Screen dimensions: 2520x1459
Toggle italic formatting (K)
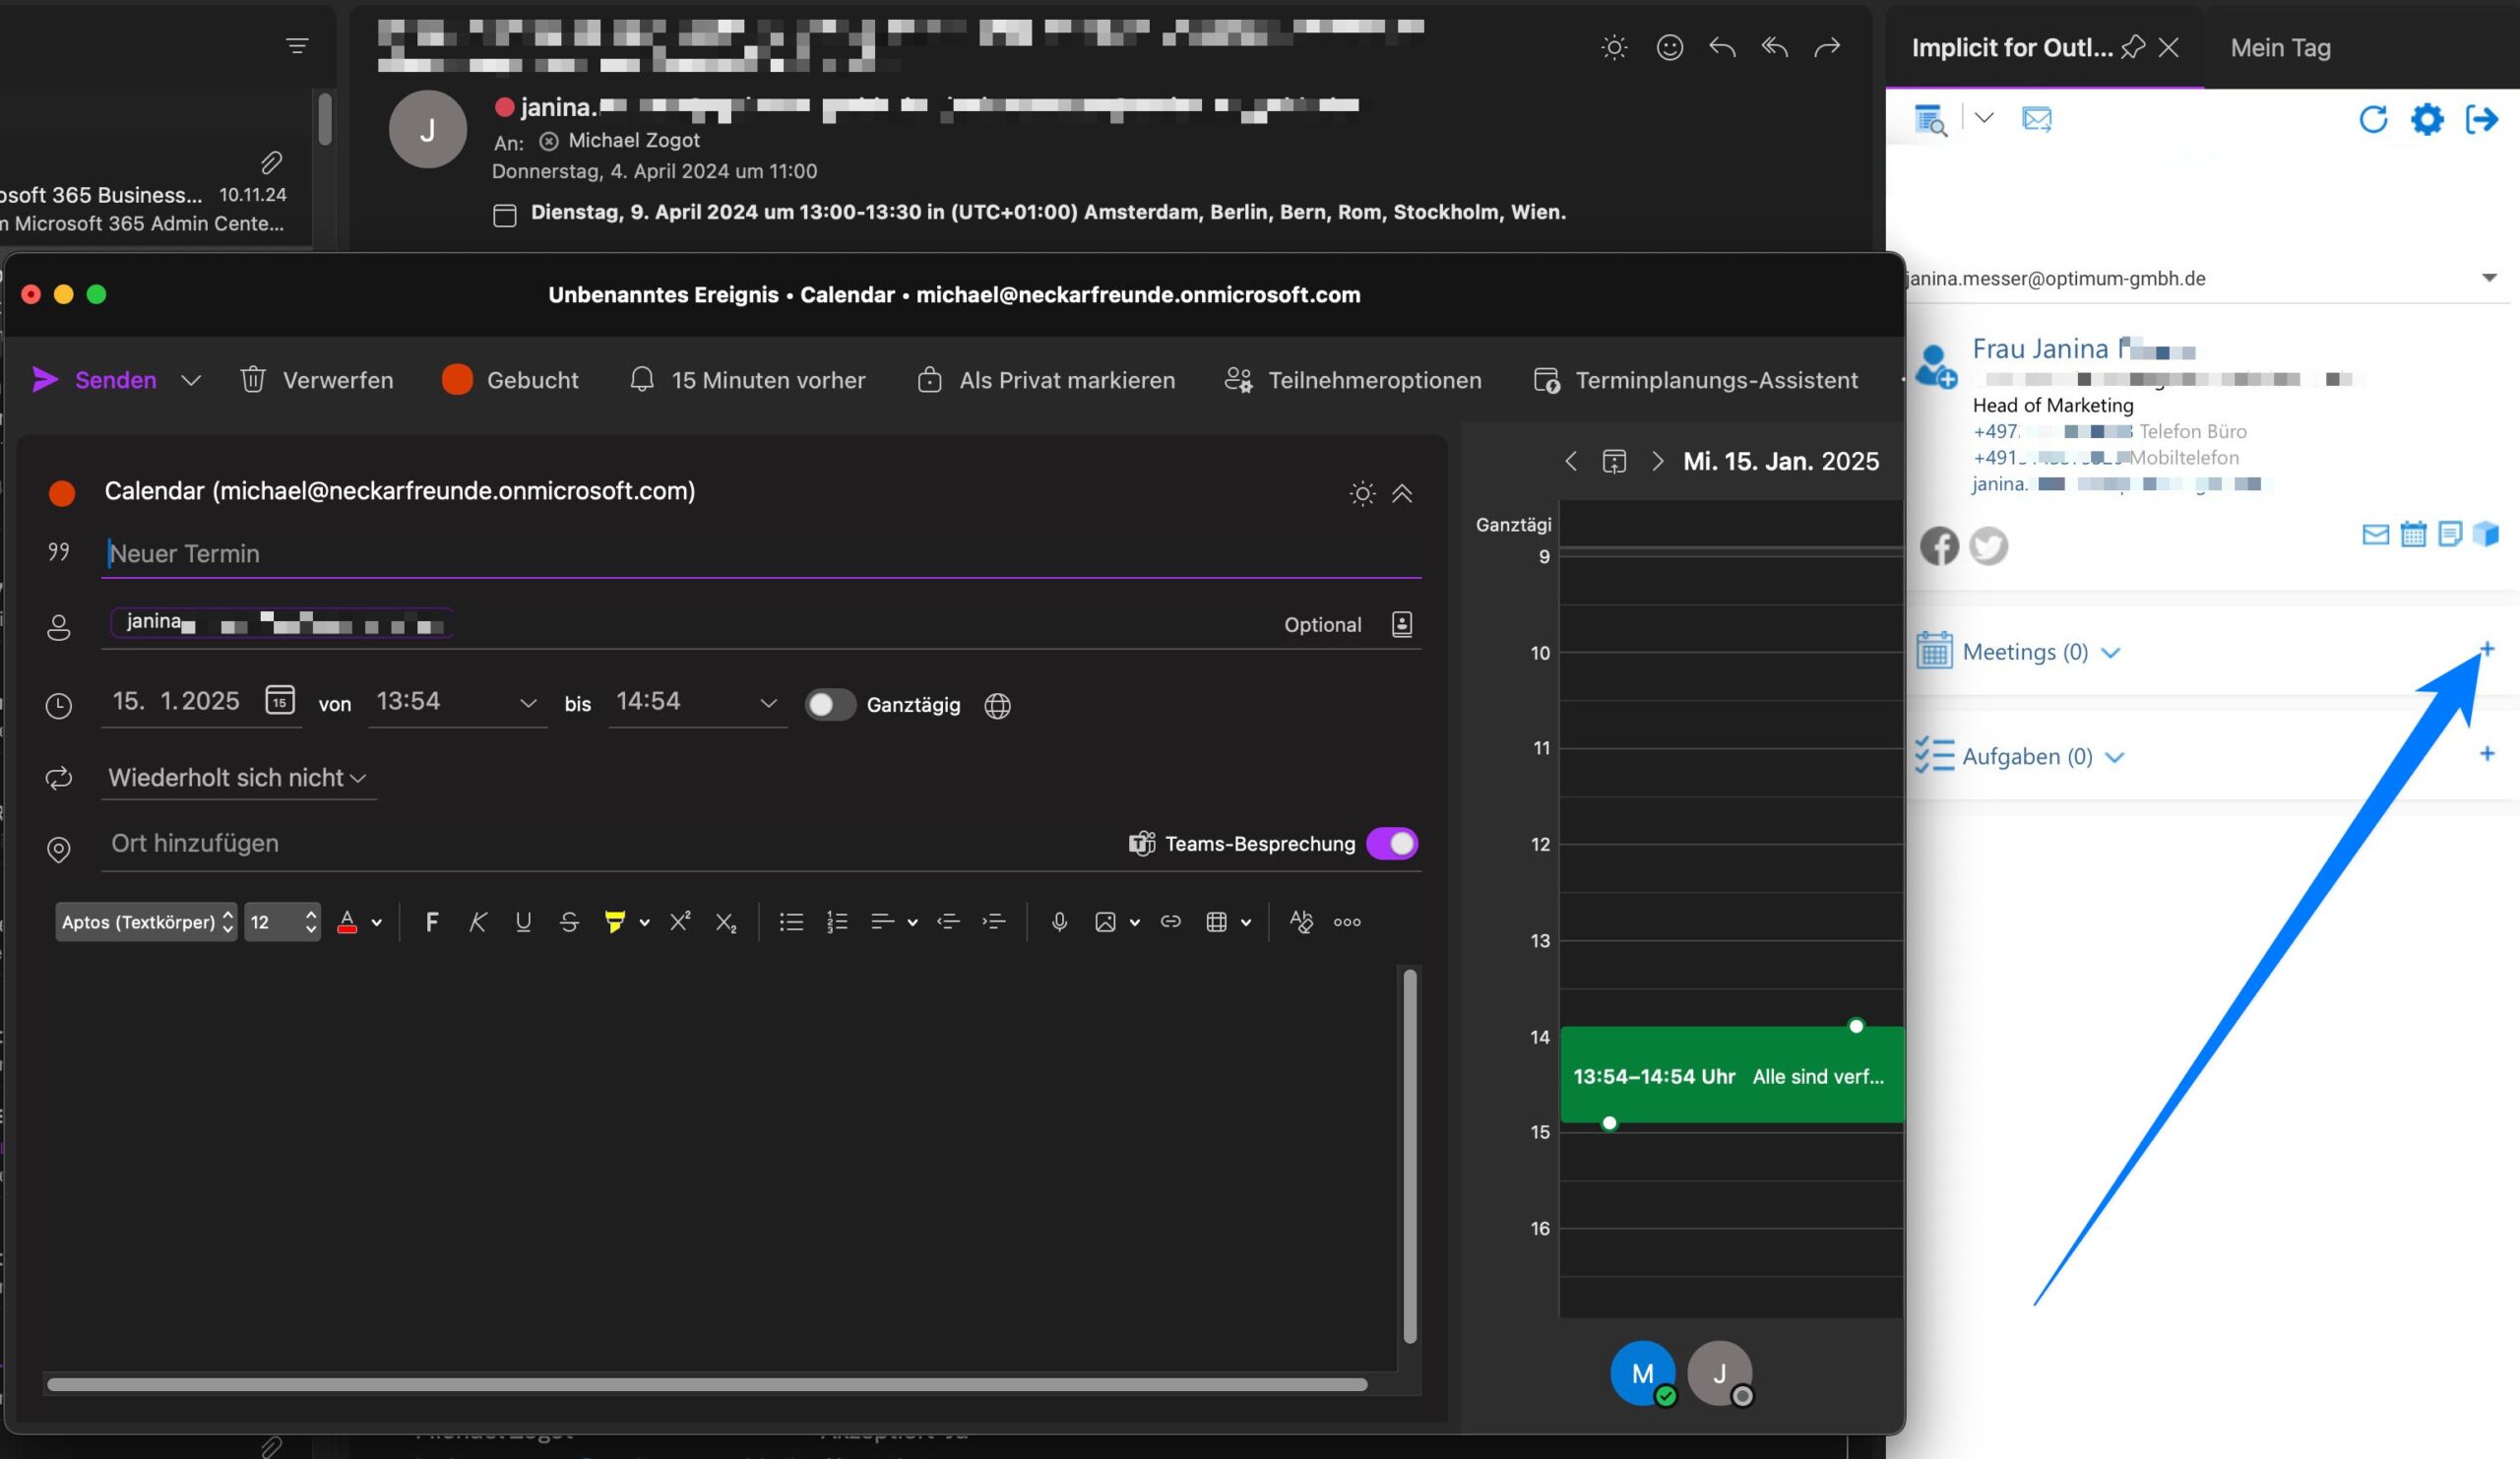(x=478, y=922)
